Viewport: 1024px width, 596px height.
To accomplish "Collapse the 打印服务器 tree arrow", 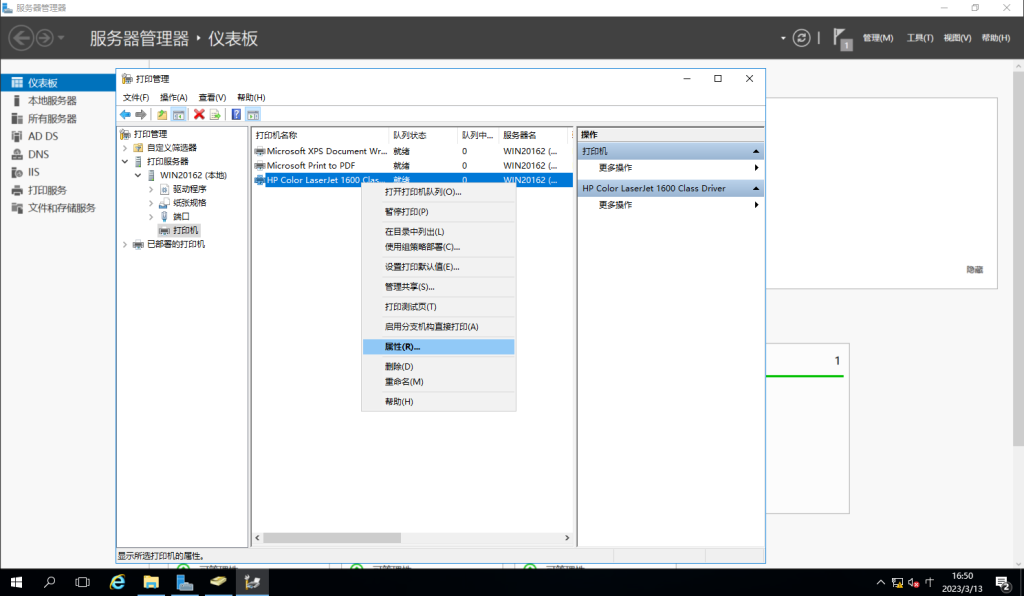I will click(125, 161).
